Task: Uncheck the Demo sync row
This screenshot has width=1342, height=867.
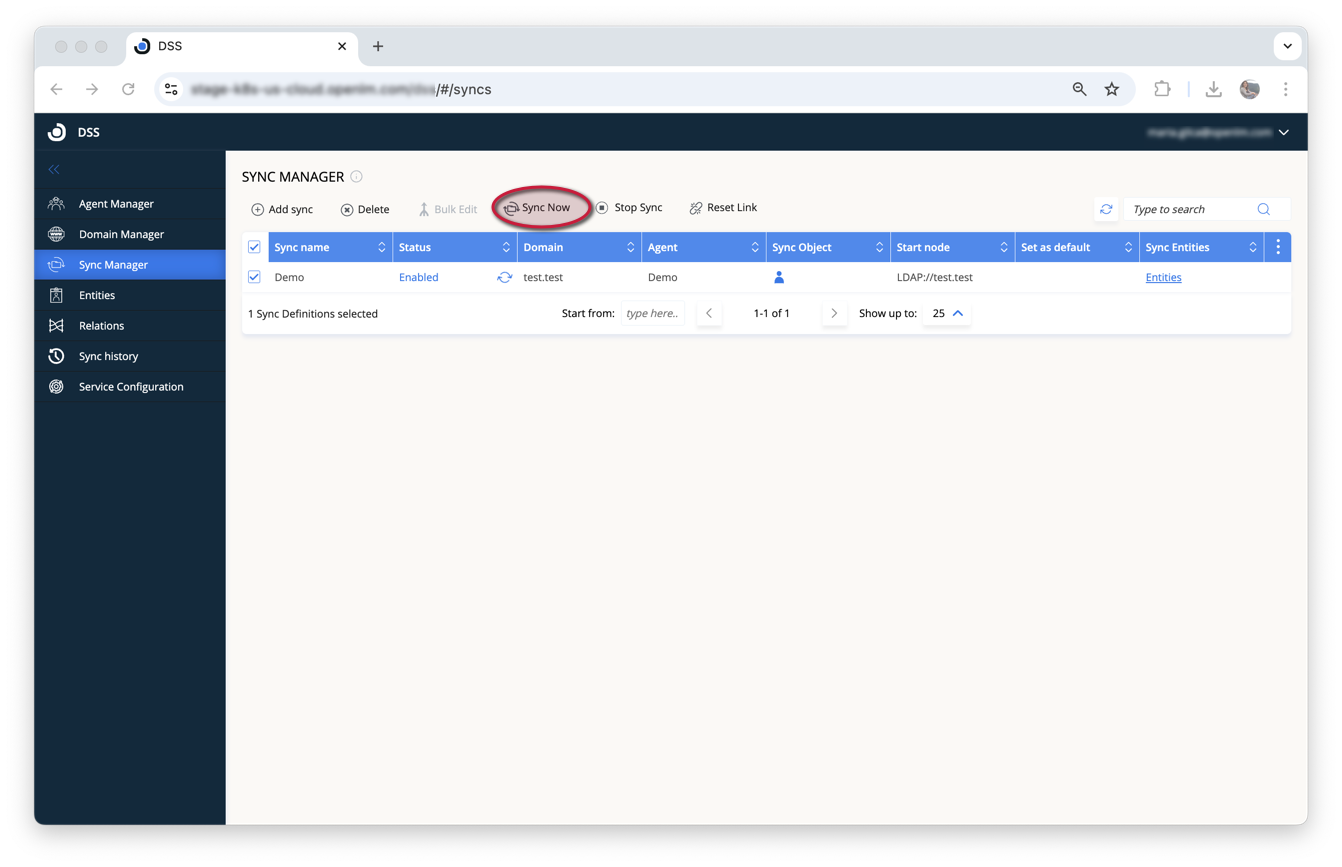Action: coord(254,278)
